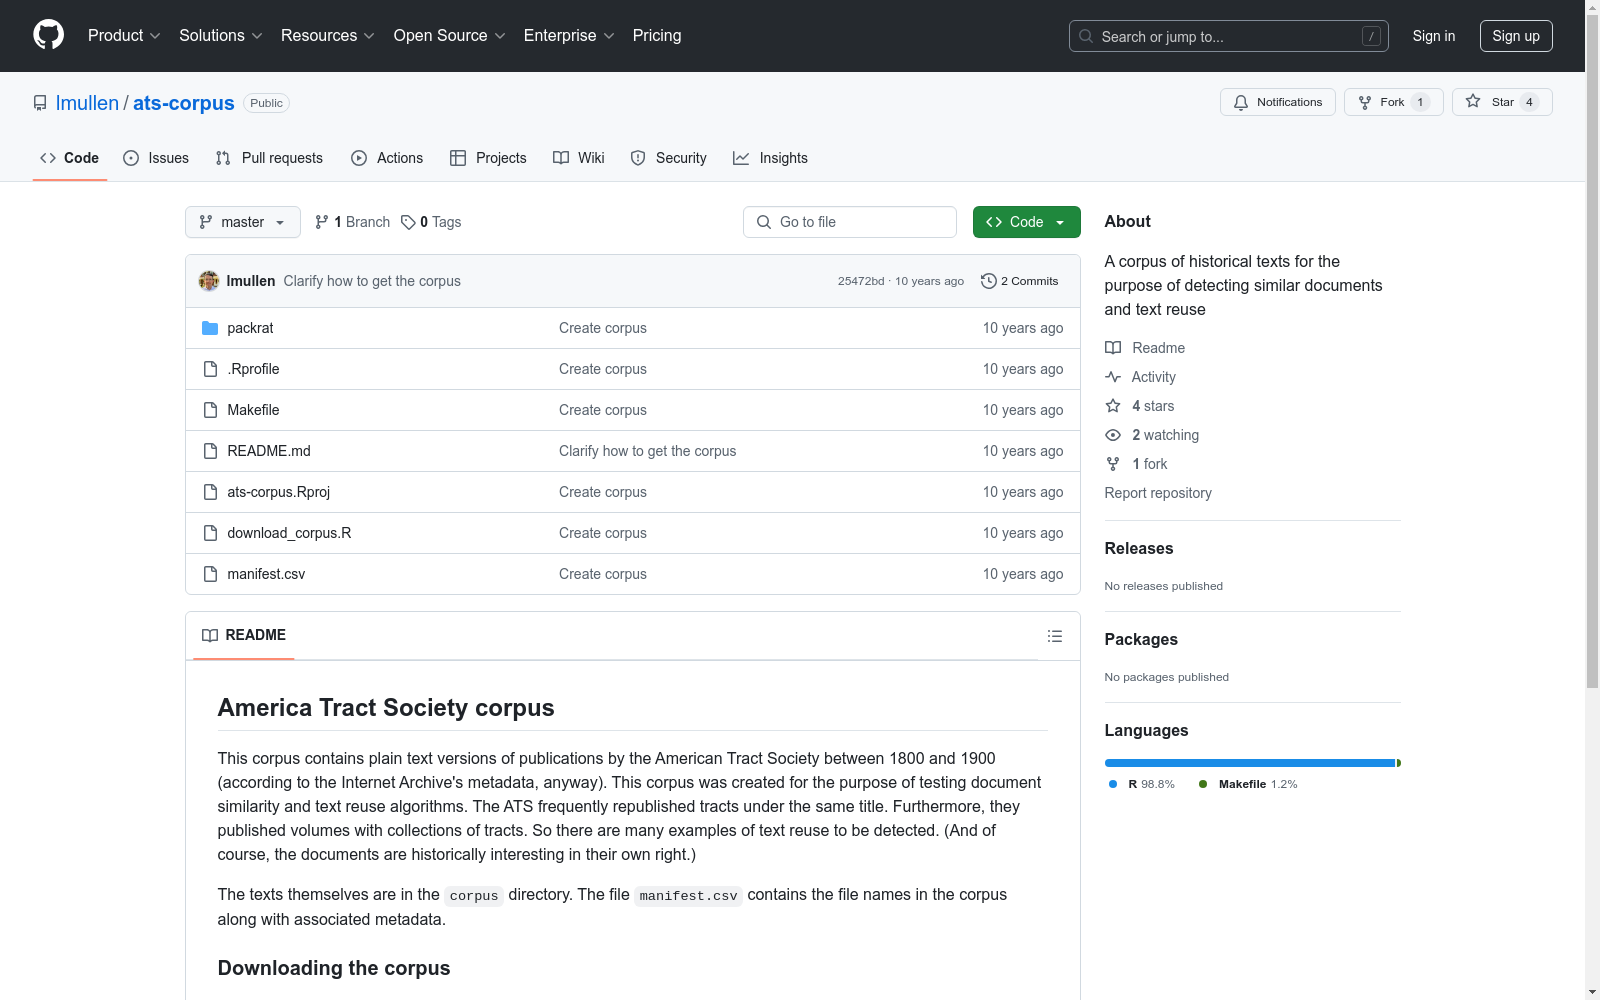This screenshot has width=1600, height=1000.
Task: Open the lmullen owner link
Action: pyautogui.click(x=87, y=103)
